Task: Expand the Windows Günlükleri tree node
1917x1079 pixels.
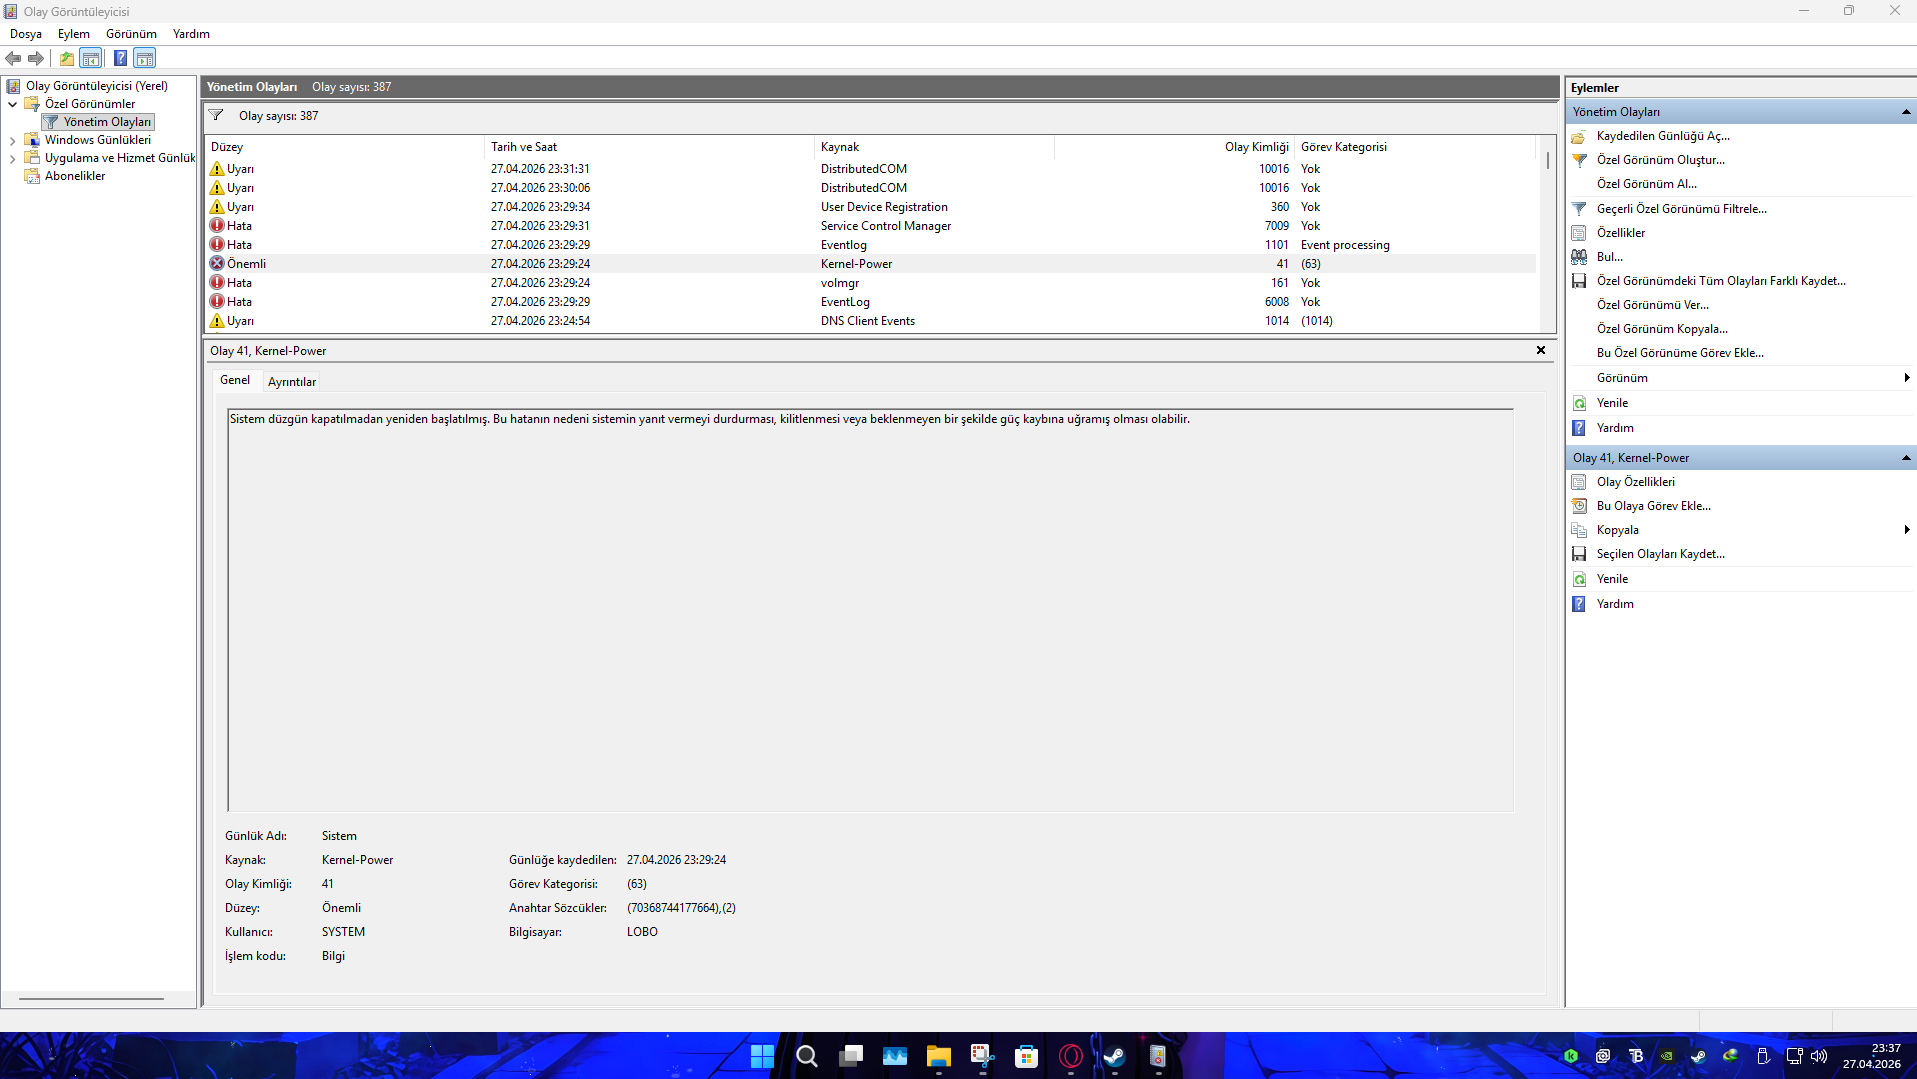Action: [12, 141]
